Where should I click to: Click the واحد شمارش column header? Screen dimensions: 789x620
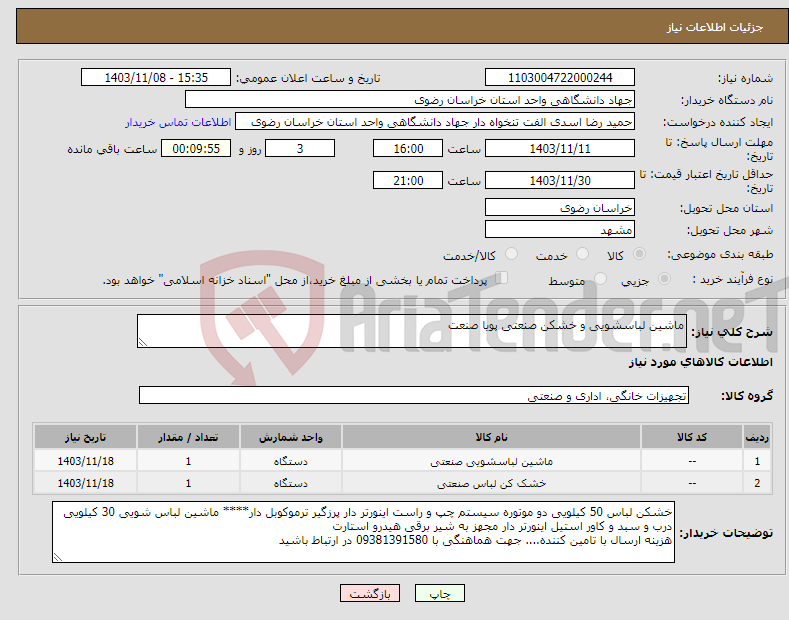point(290,437)
